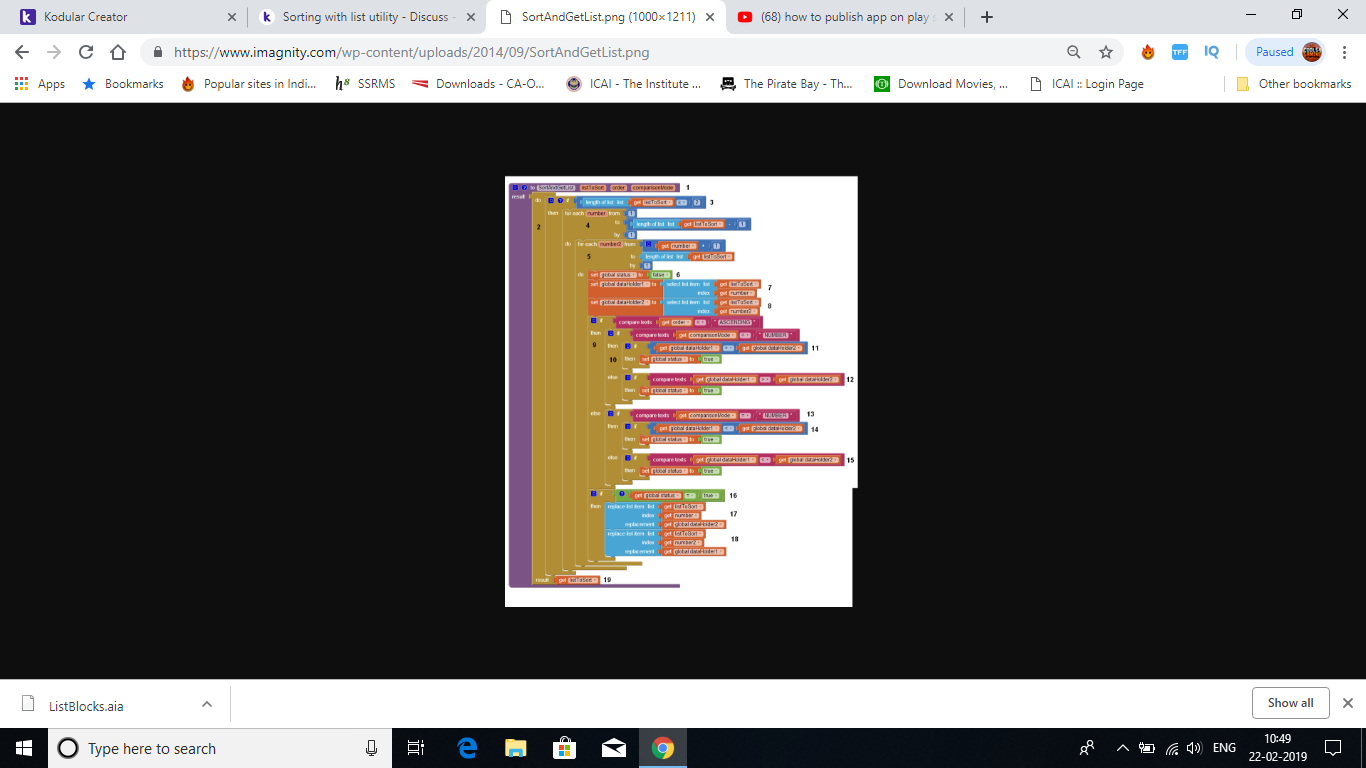Check battery status in system tray
Screen dimensions: 1366x768
[x=1148, y=748]
